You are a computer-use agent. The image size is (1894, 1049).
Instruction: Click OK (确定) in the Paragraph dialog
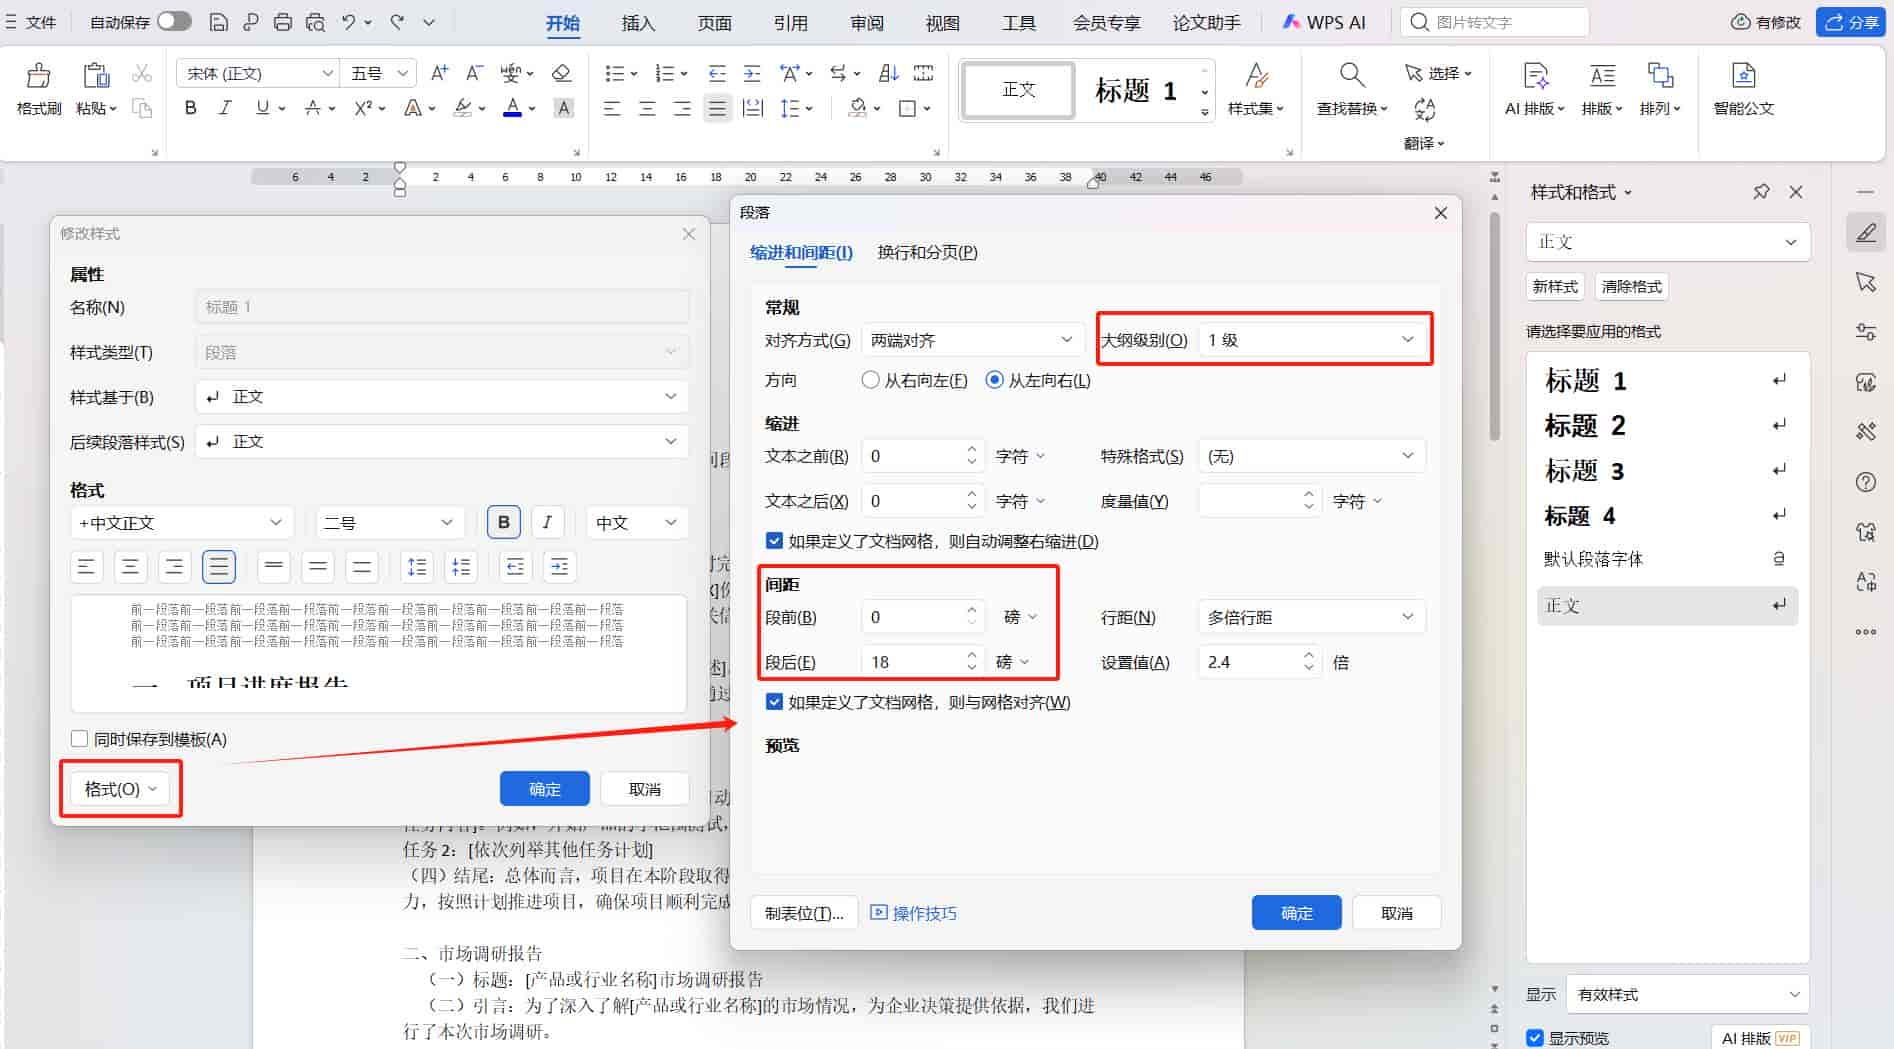[x=1296, y=913]
